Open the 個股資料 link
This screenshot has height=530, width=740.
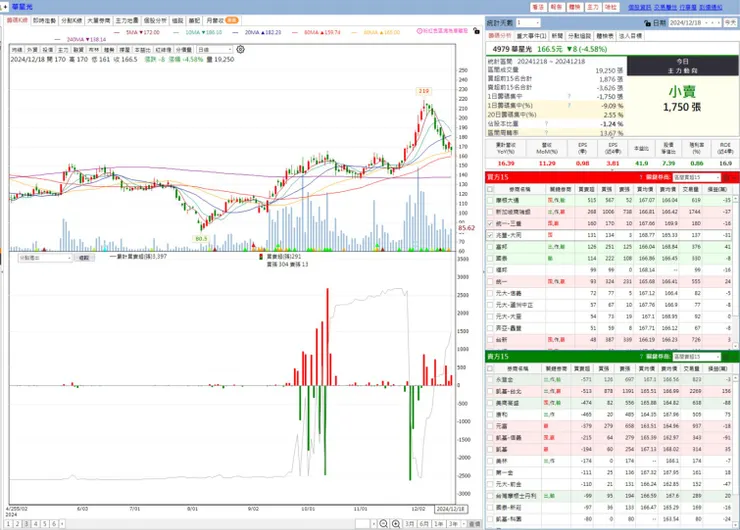(x=639, y=7)
